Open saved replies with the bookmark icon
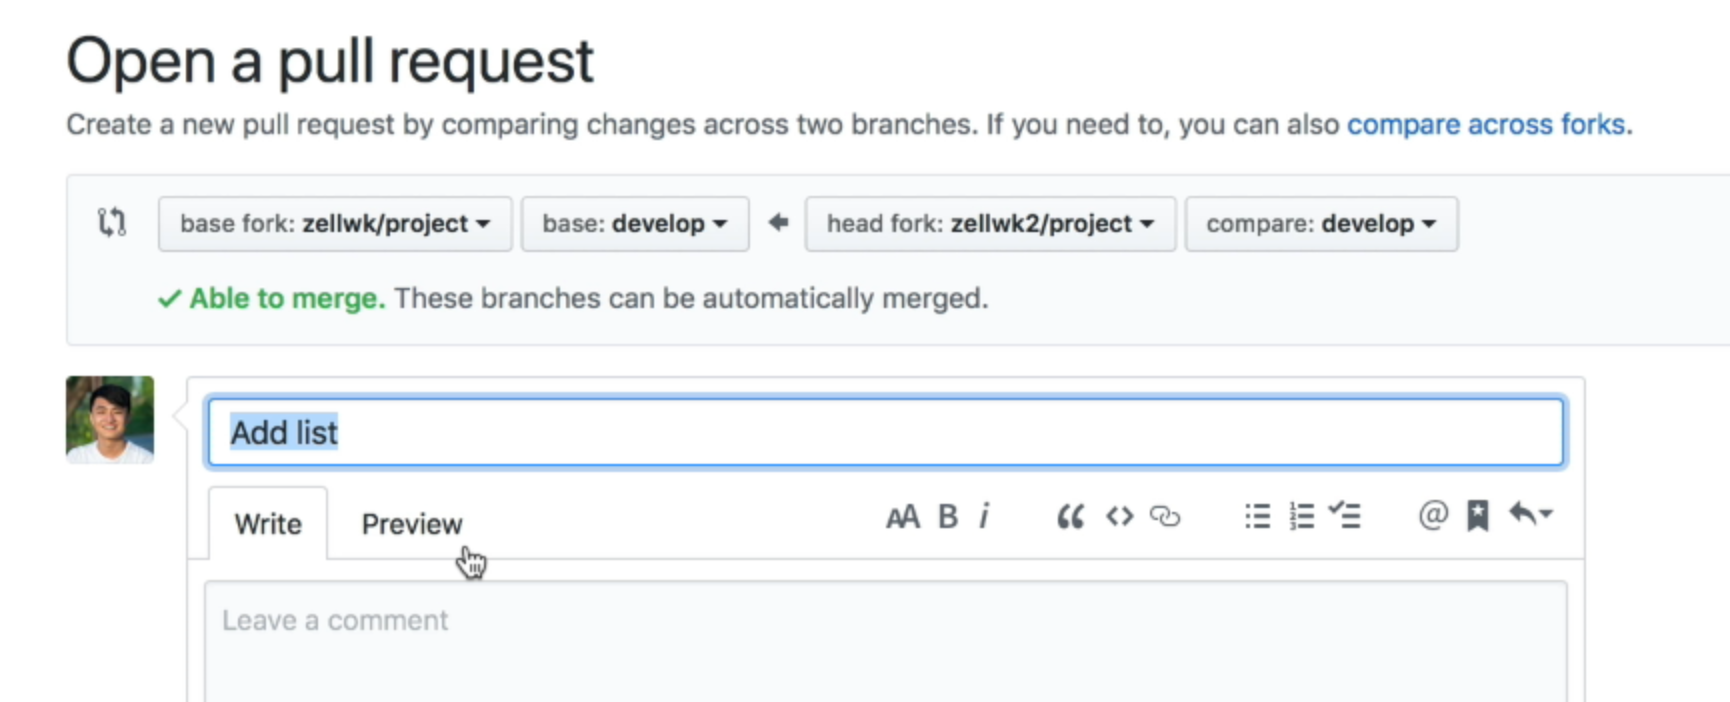 (x=1478, y=516)
